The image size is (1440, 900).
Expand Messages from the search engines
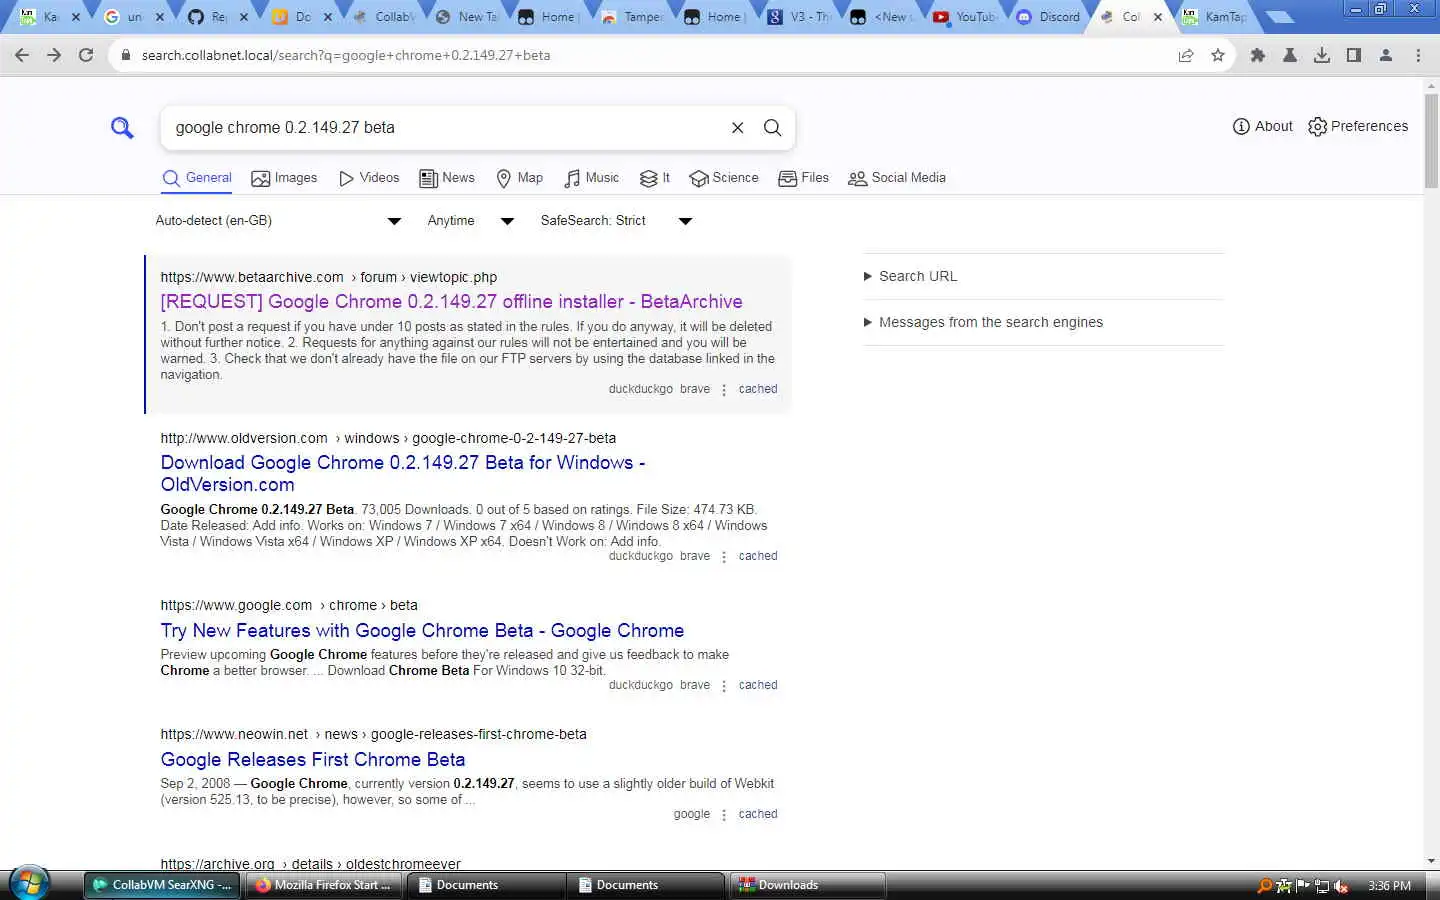(x=983, y=322)
